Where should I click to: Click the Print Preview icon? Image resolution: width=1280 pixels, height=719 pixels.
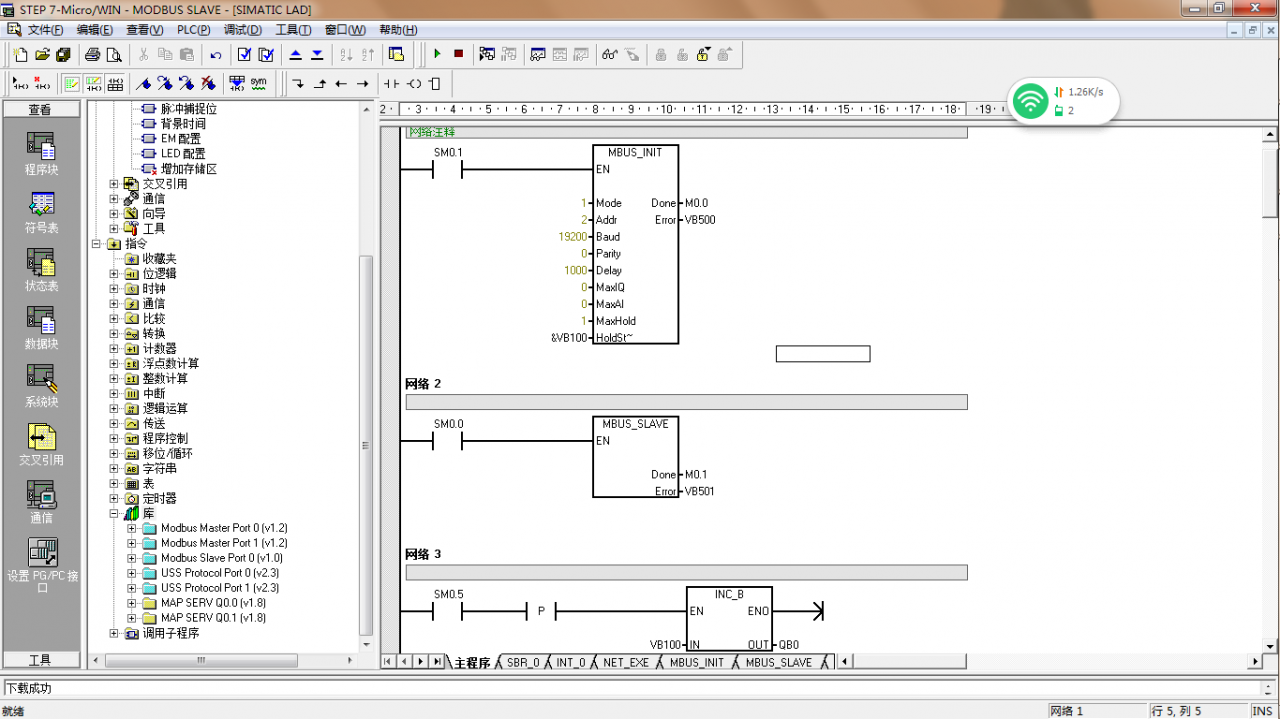click(x=114, y=54)
